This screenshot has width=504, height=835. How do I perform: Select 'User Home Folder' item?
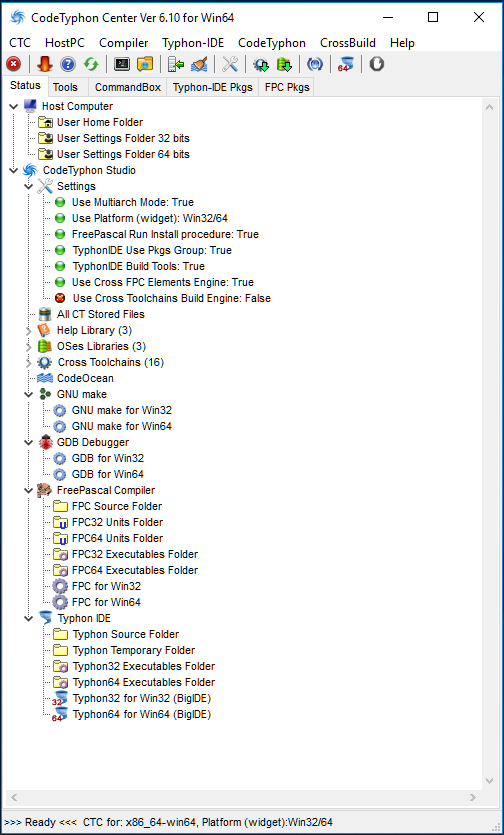(x=100, y=122)
